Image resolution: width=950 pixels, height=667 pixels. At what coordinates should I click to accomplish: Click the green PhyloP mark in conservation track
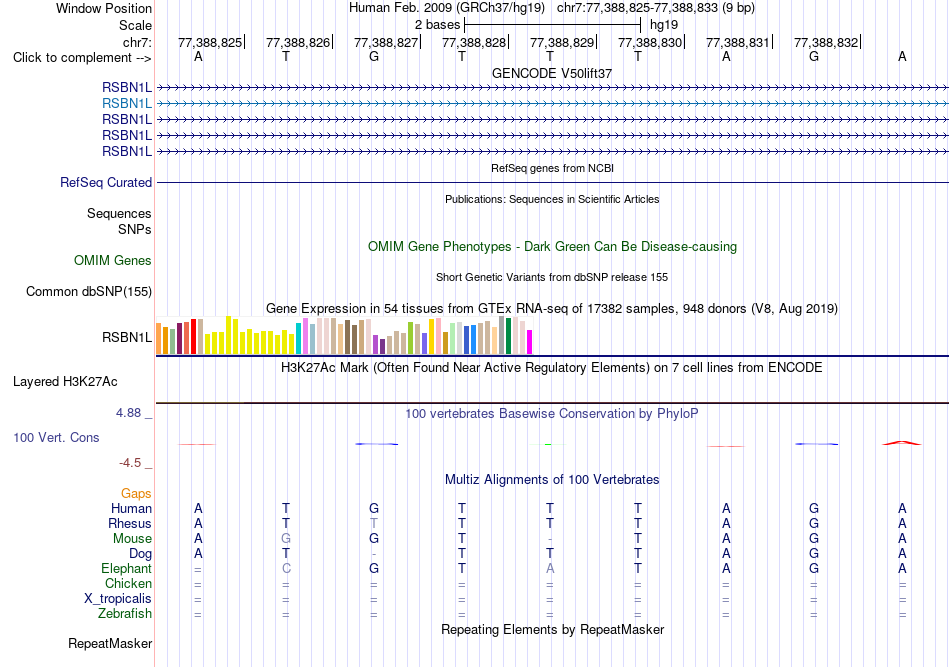(548, 445)
